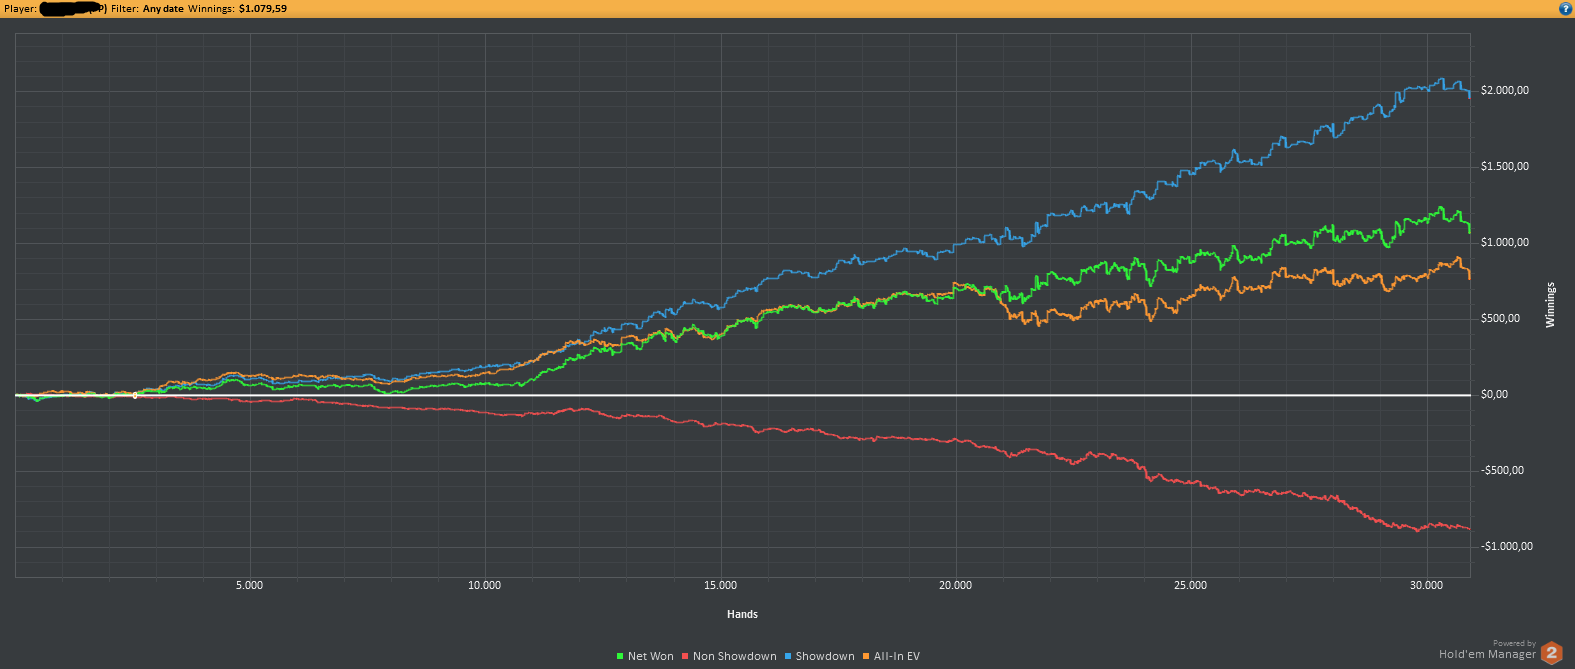Click the 20.000 hands axis label
The image size is (1575, 669).
(x=955, y=586)
